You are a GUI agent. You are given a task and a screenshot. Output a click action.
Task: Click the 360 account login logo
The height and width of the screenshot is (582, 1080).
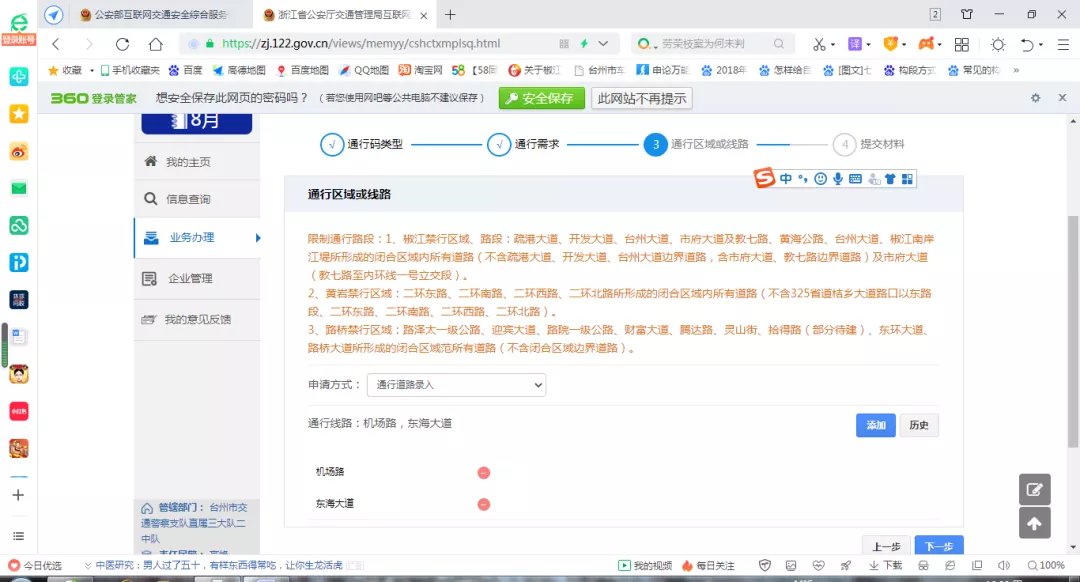point(19,30)
